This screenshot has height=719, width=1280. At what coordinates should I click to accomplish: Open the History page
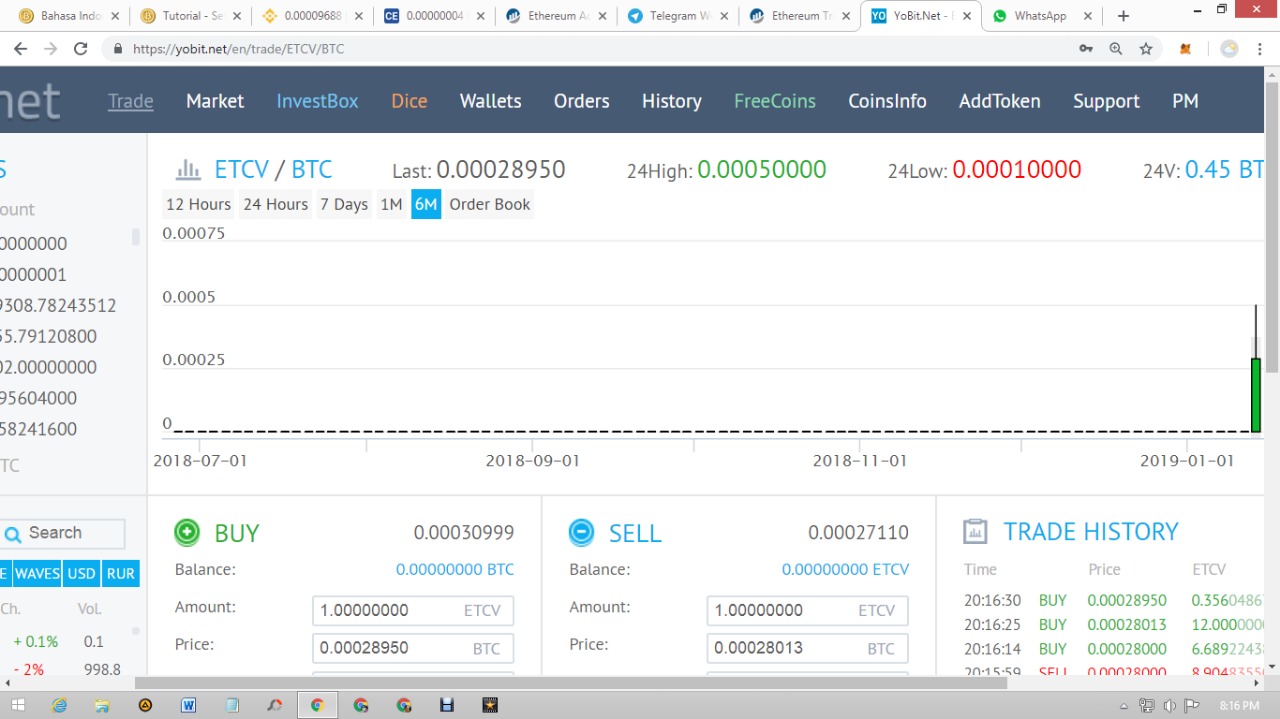point(671,101)
